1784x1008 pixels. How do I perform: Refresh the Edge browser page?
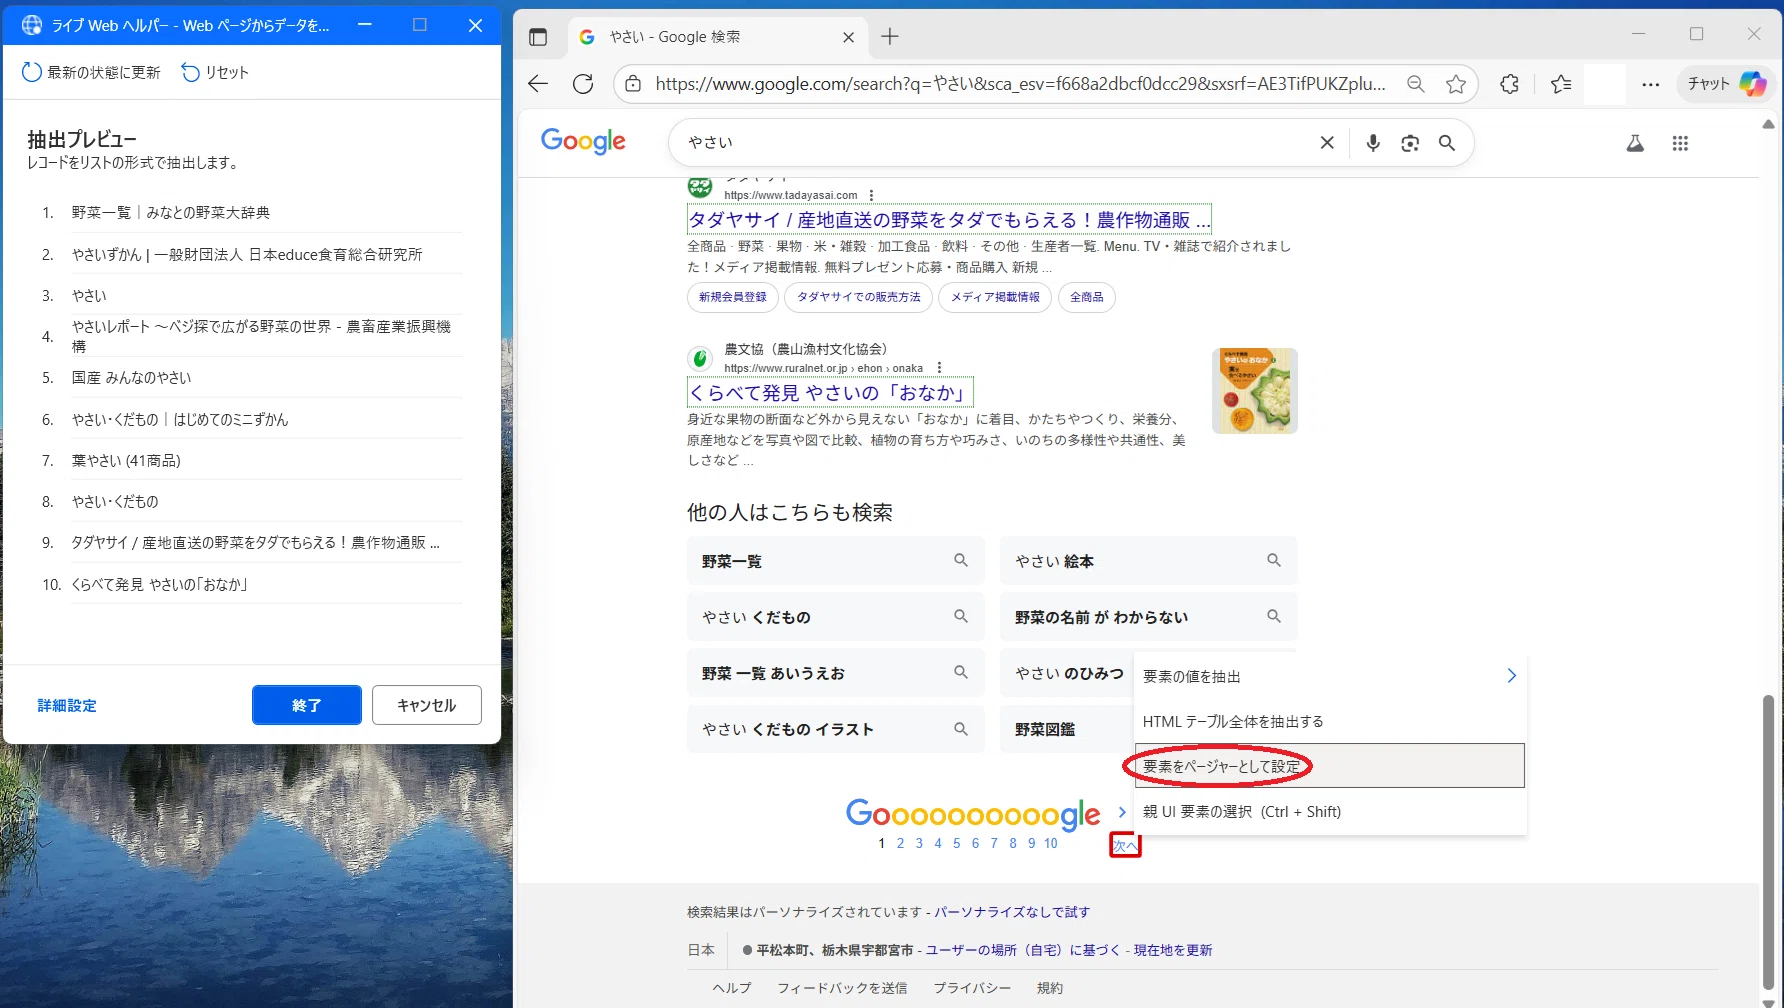click(583, 84)
